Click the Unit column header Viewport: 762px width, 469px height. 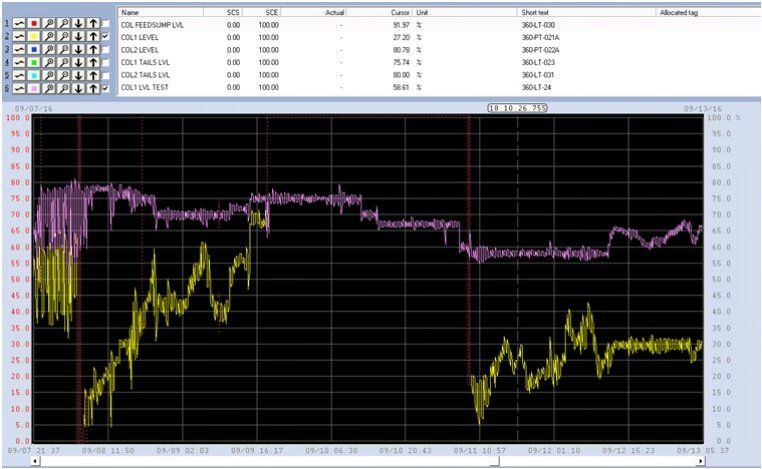pyautogui.click(x=465, y=12)
